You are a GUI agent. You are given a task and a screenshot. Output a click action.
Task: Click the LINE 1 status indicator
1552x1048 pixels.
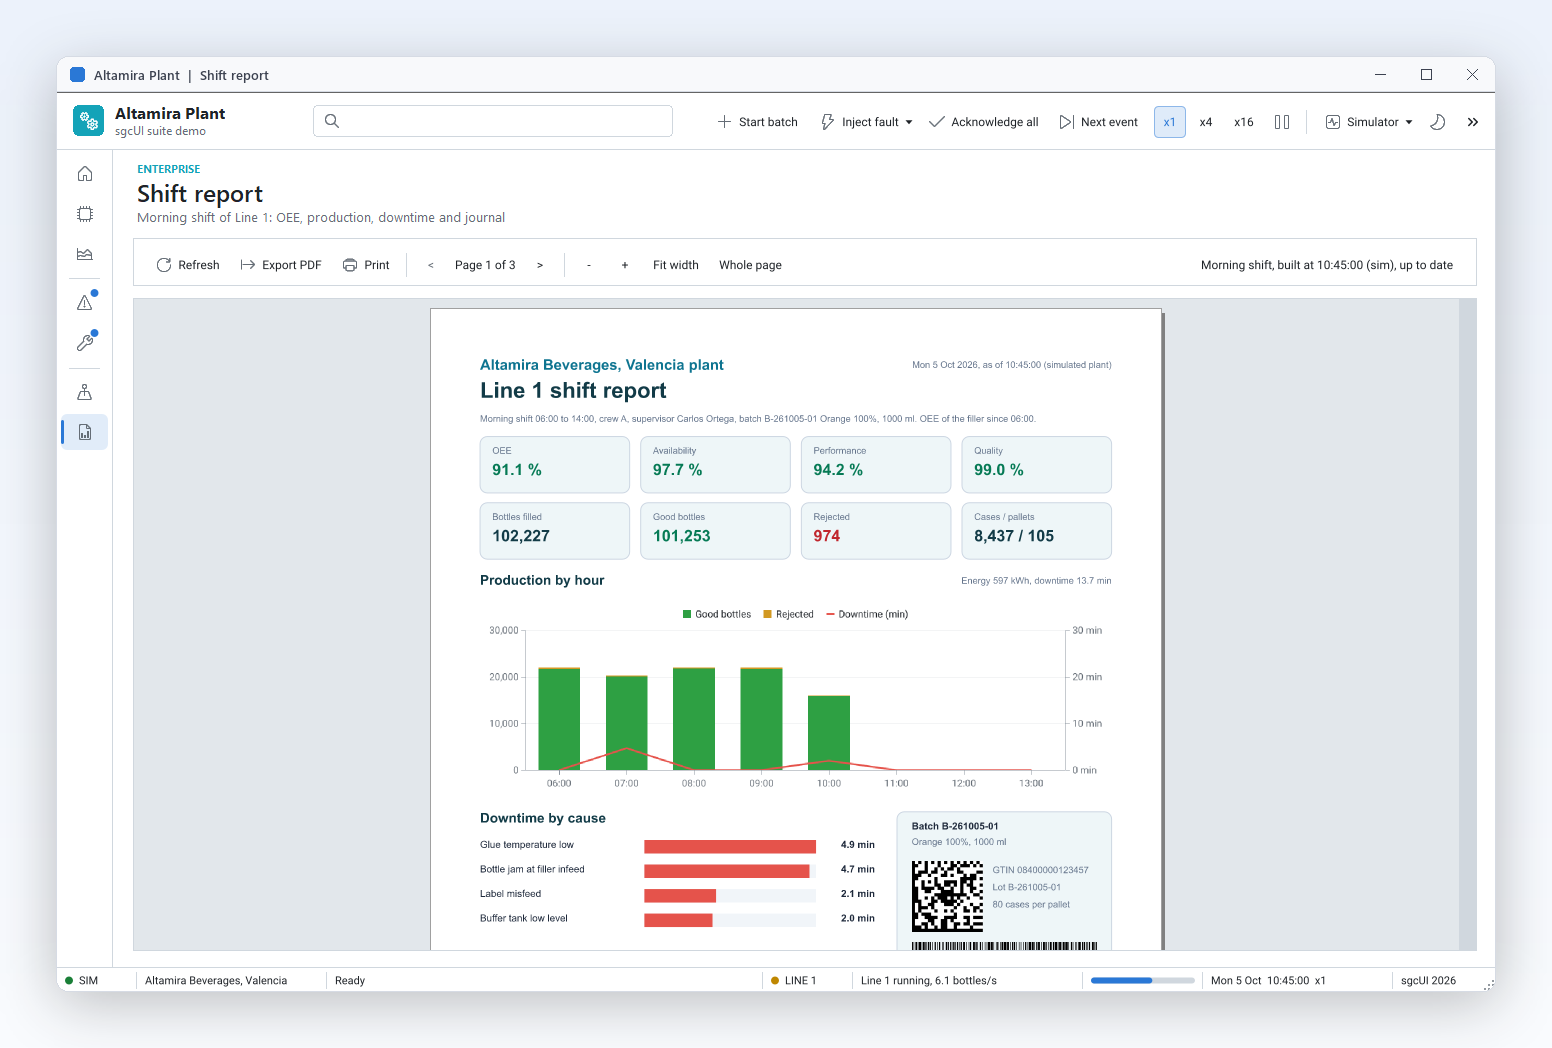[x=794, y=980]
